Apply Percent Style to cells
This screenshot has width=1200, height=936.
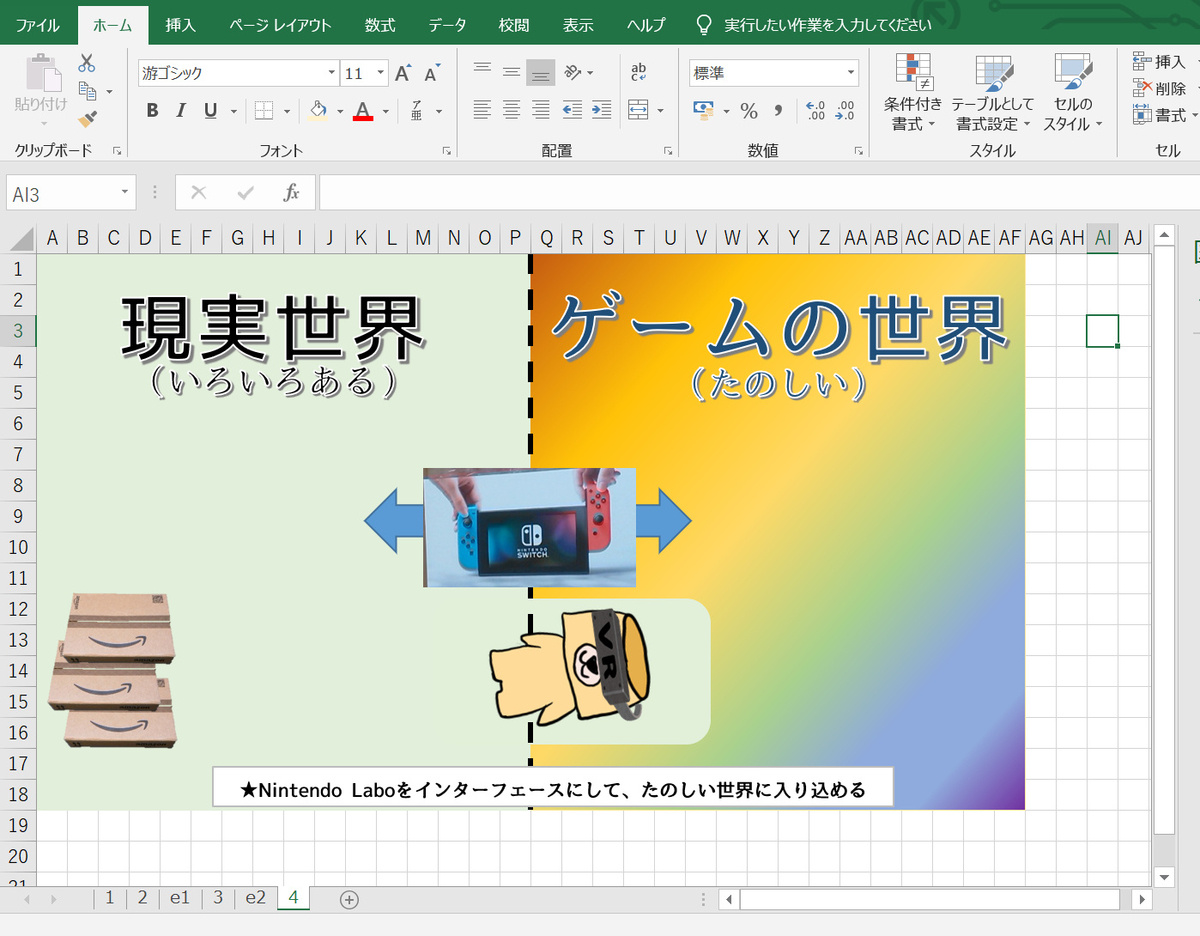pos(749,111)
